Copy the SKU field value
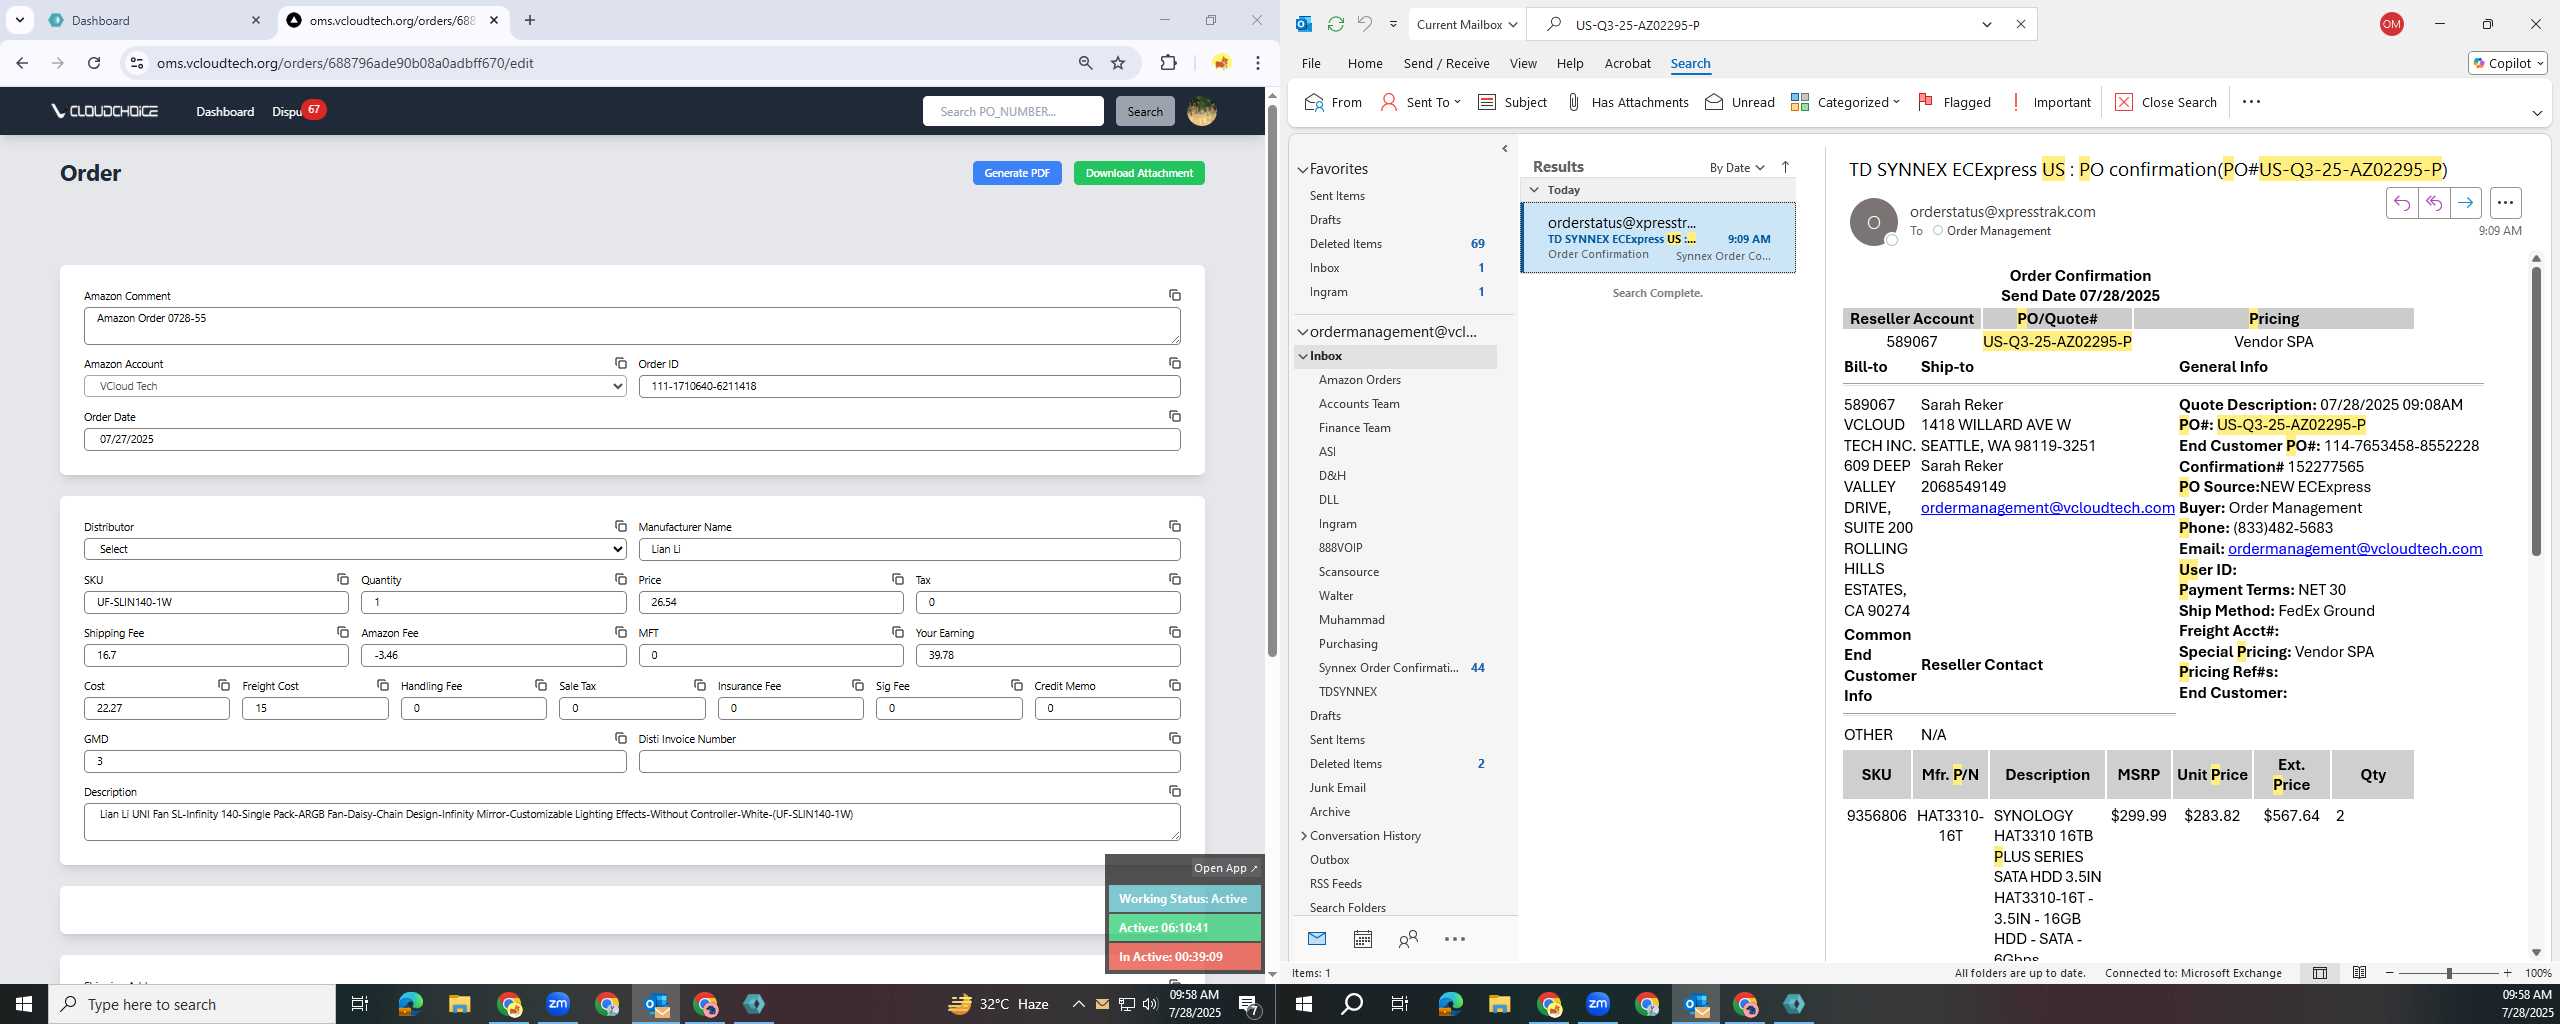Image resolution: width=2560 pixels, height=1024 pixels. click(x=343, y=579)
